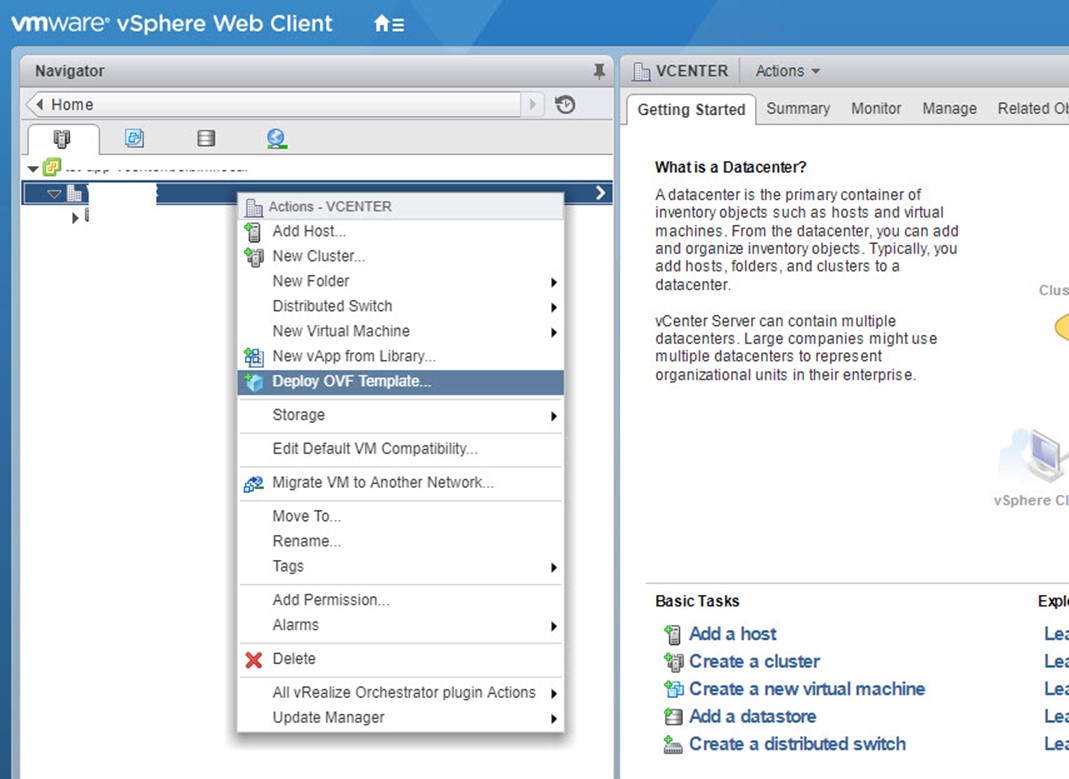The image size is (1069, 779).
Task: Open the Getting Started tab
Action: pyautogui.click(x=691, y=110)
